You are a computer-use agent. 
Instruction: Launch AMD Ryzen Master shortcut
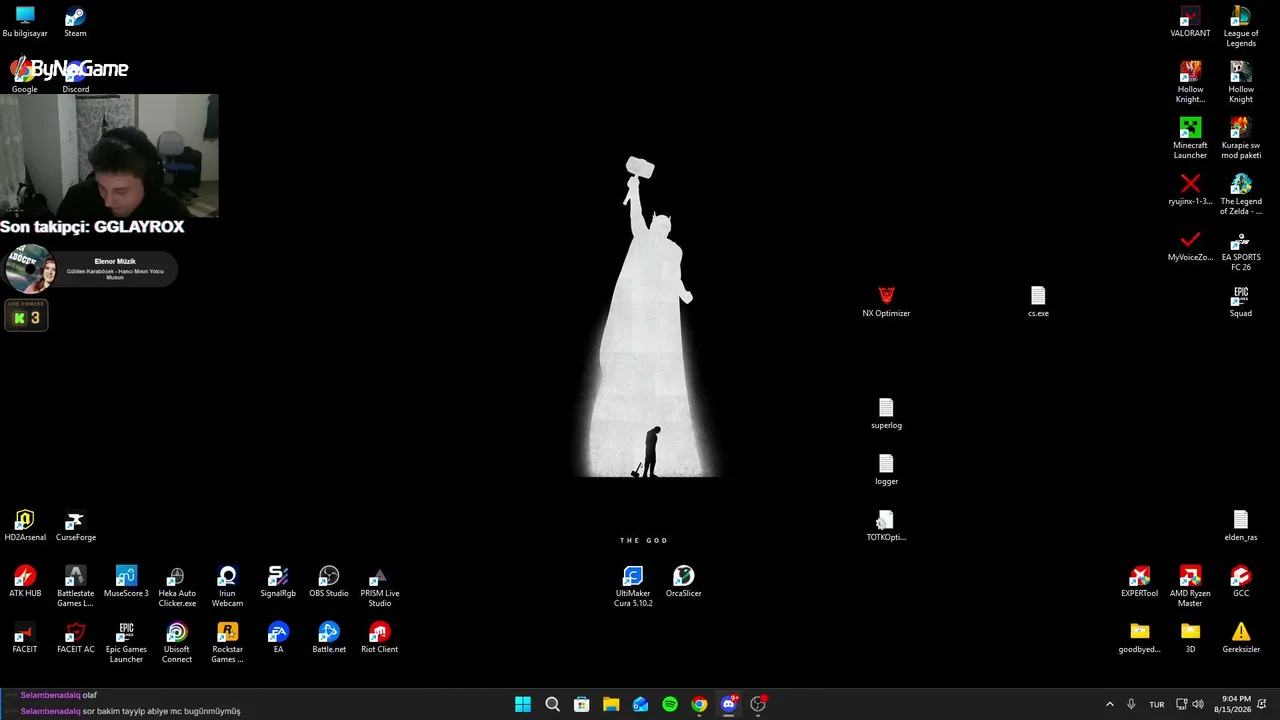click(x=1190, y=587)
